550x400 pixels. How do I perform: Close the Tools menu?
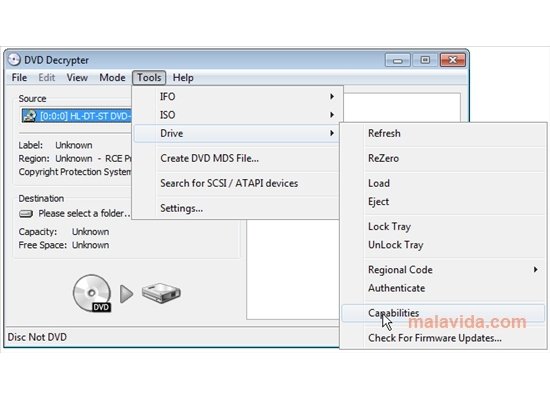click(x=149, y=78)
